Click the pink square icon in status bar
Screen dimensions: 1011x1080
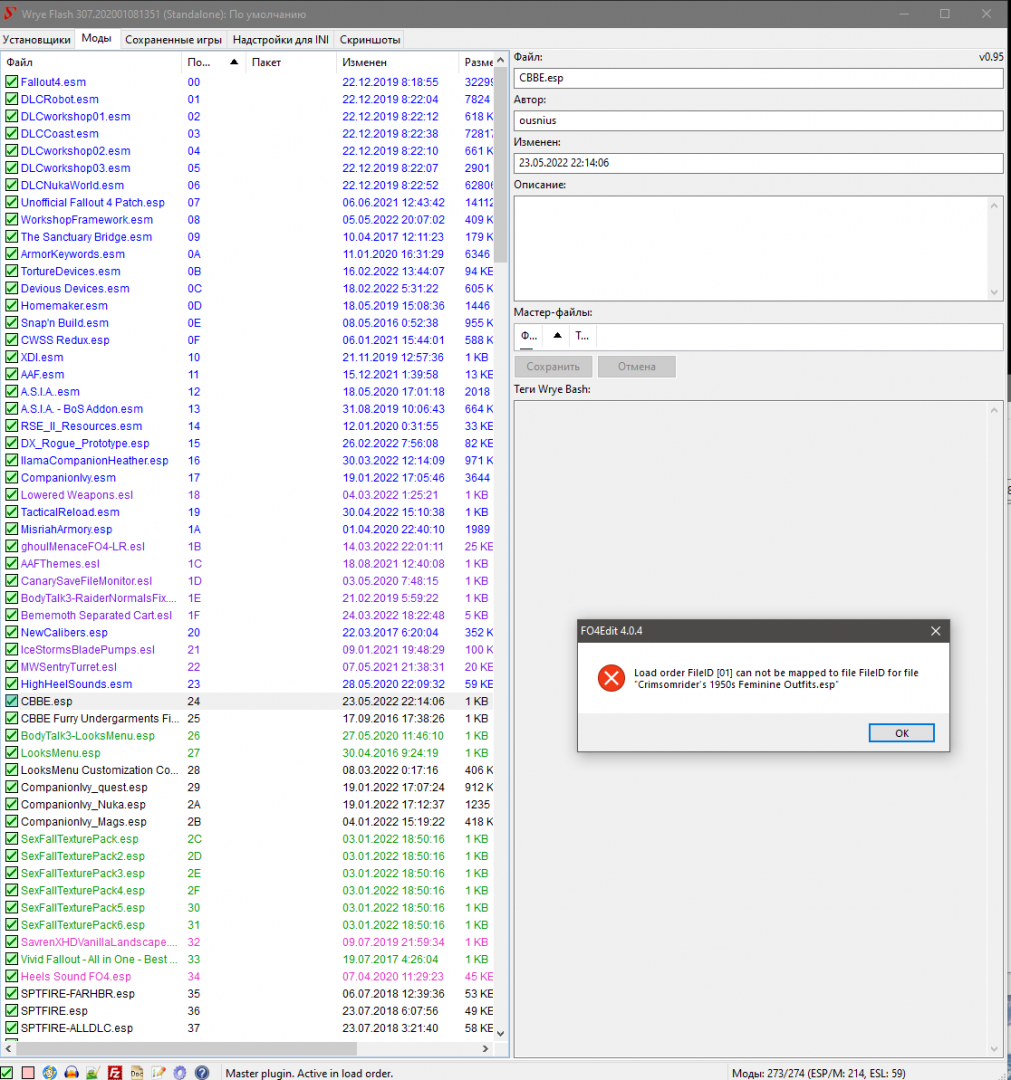(x=29, y=1072)
